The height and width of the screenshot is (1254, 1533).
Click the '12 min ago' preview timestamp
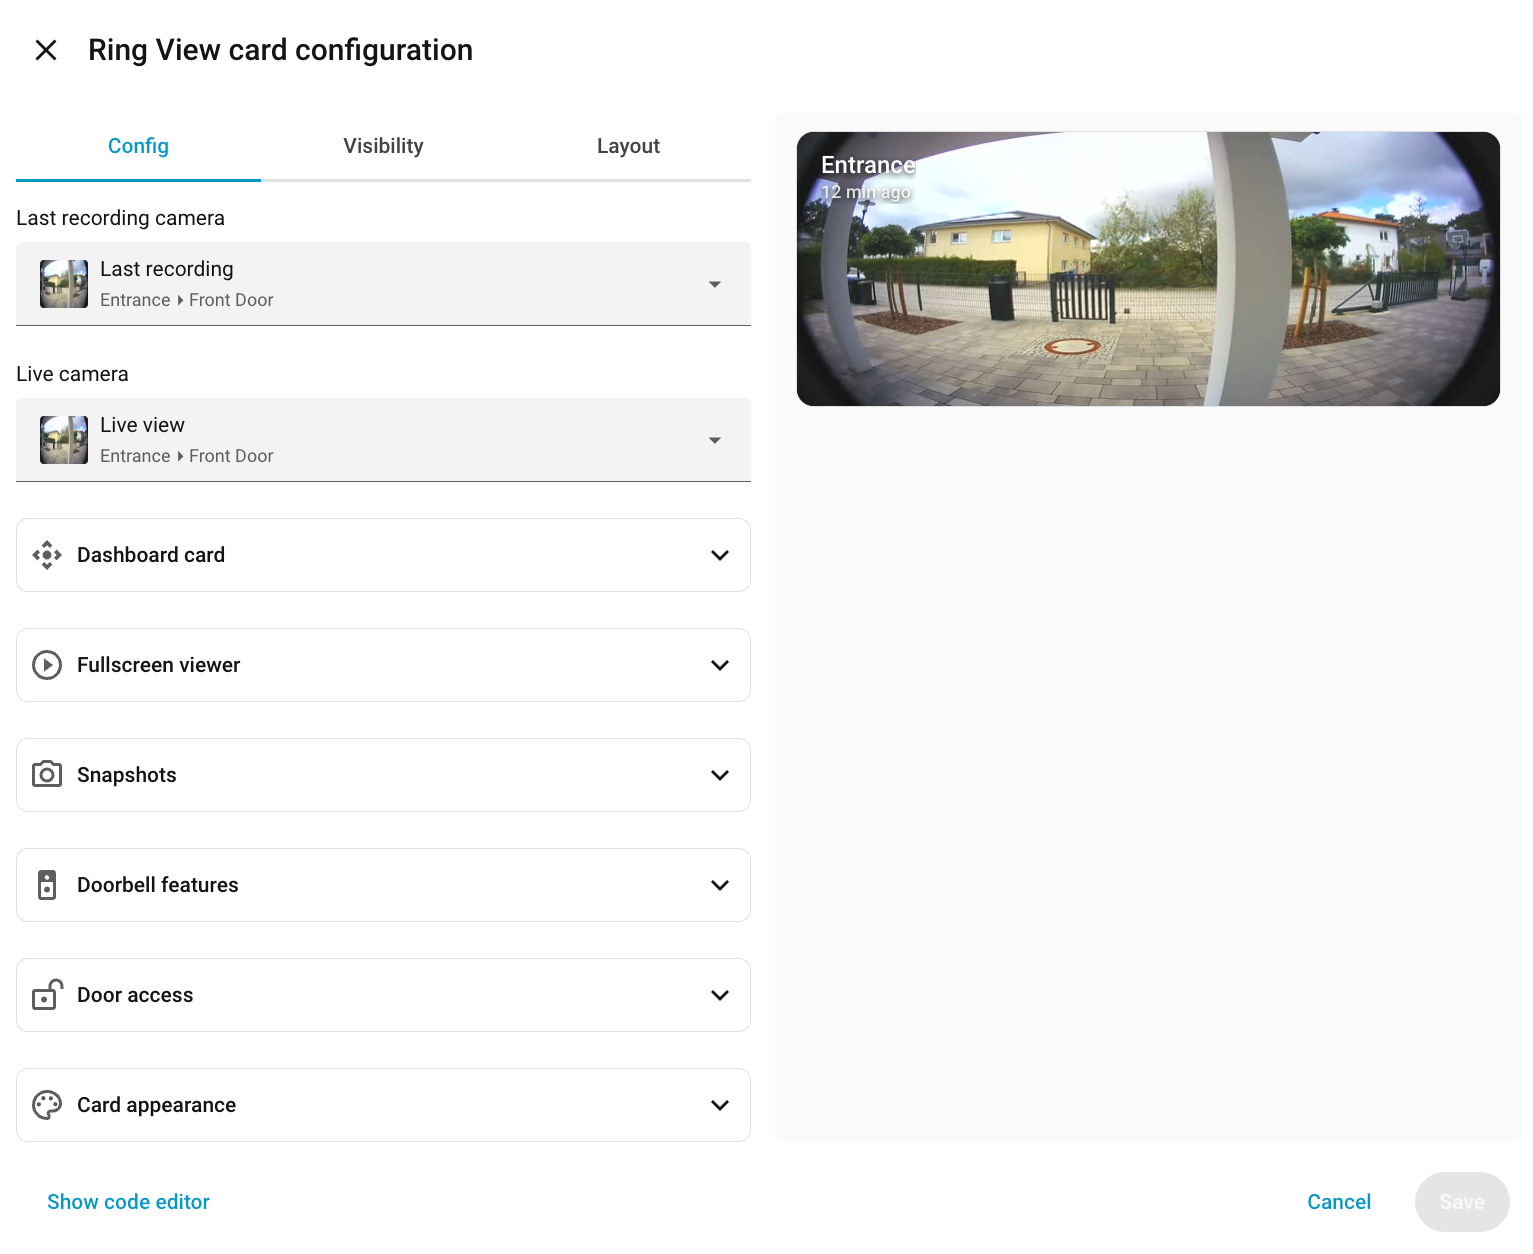pos(866,192)
